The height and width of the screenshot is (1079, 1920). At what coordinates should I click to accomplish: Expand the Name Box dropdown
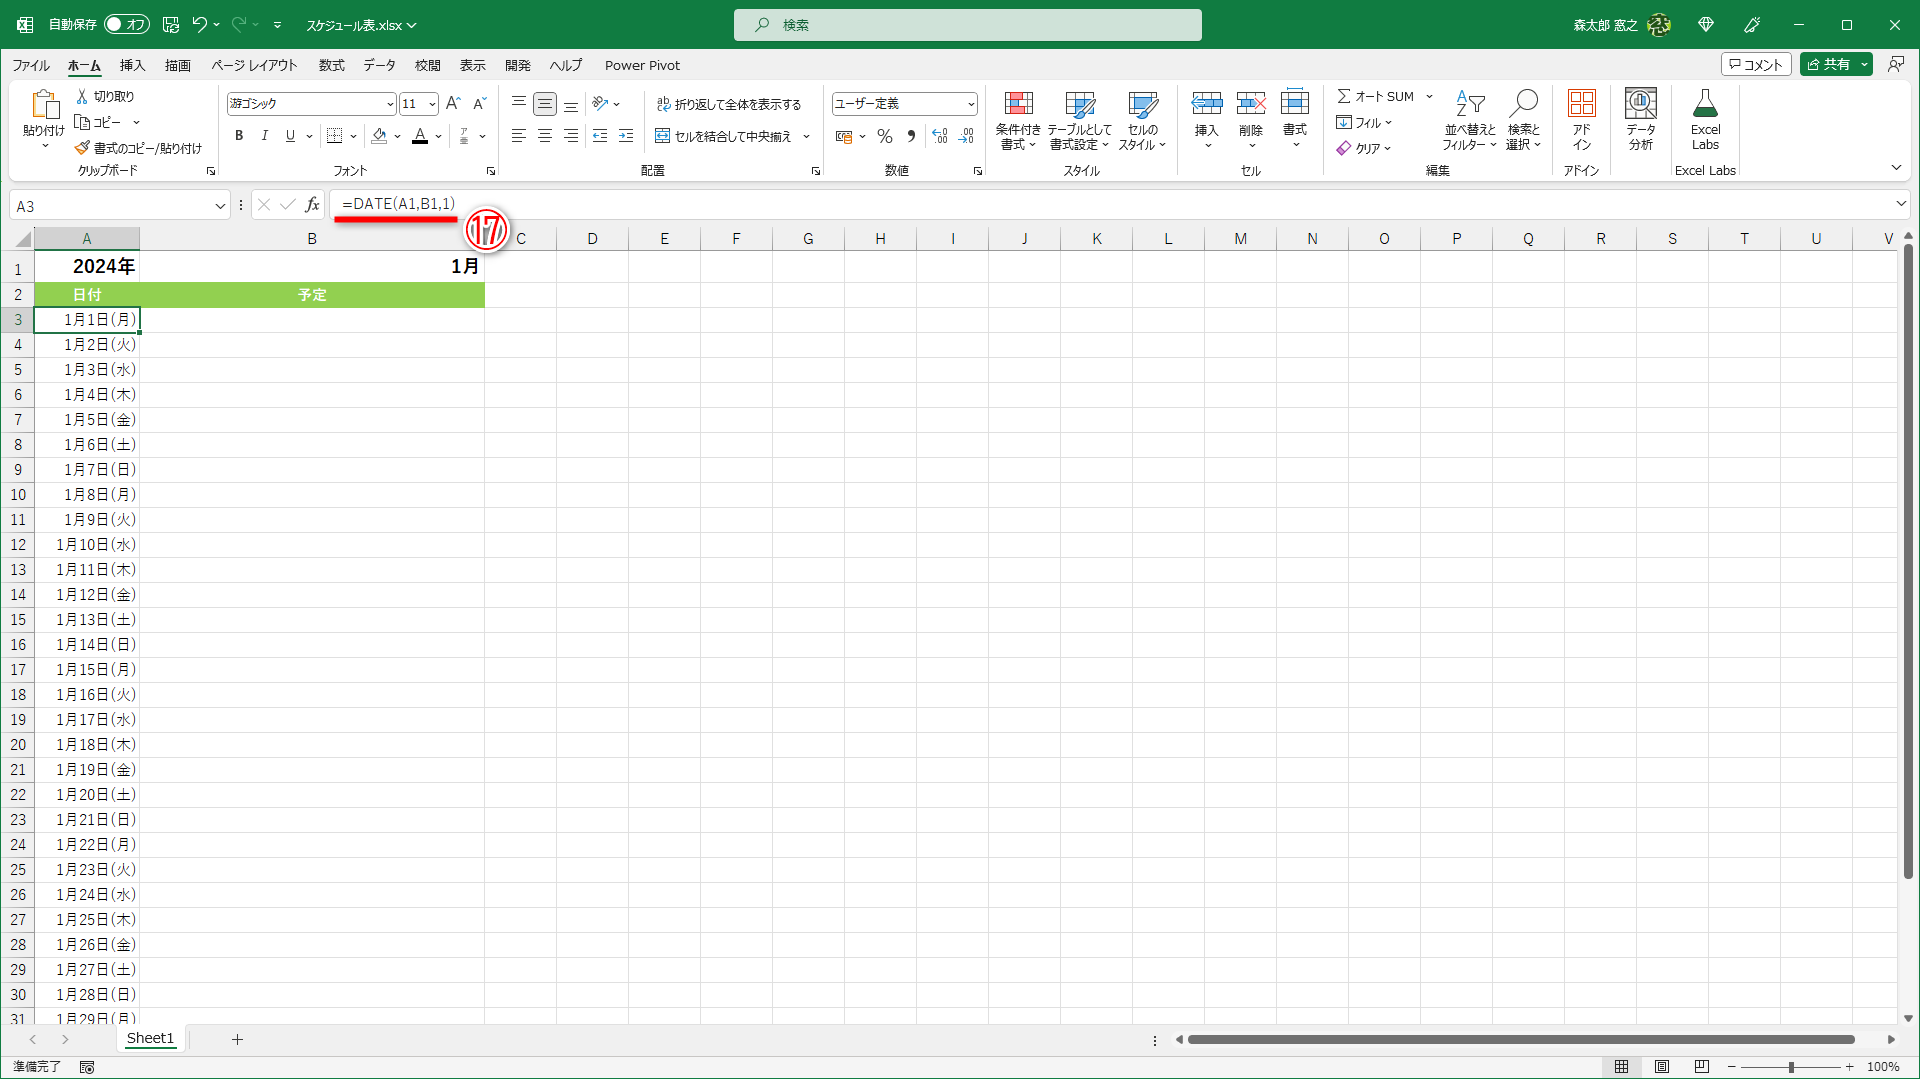pyautogui.click(x=220, y=206)
